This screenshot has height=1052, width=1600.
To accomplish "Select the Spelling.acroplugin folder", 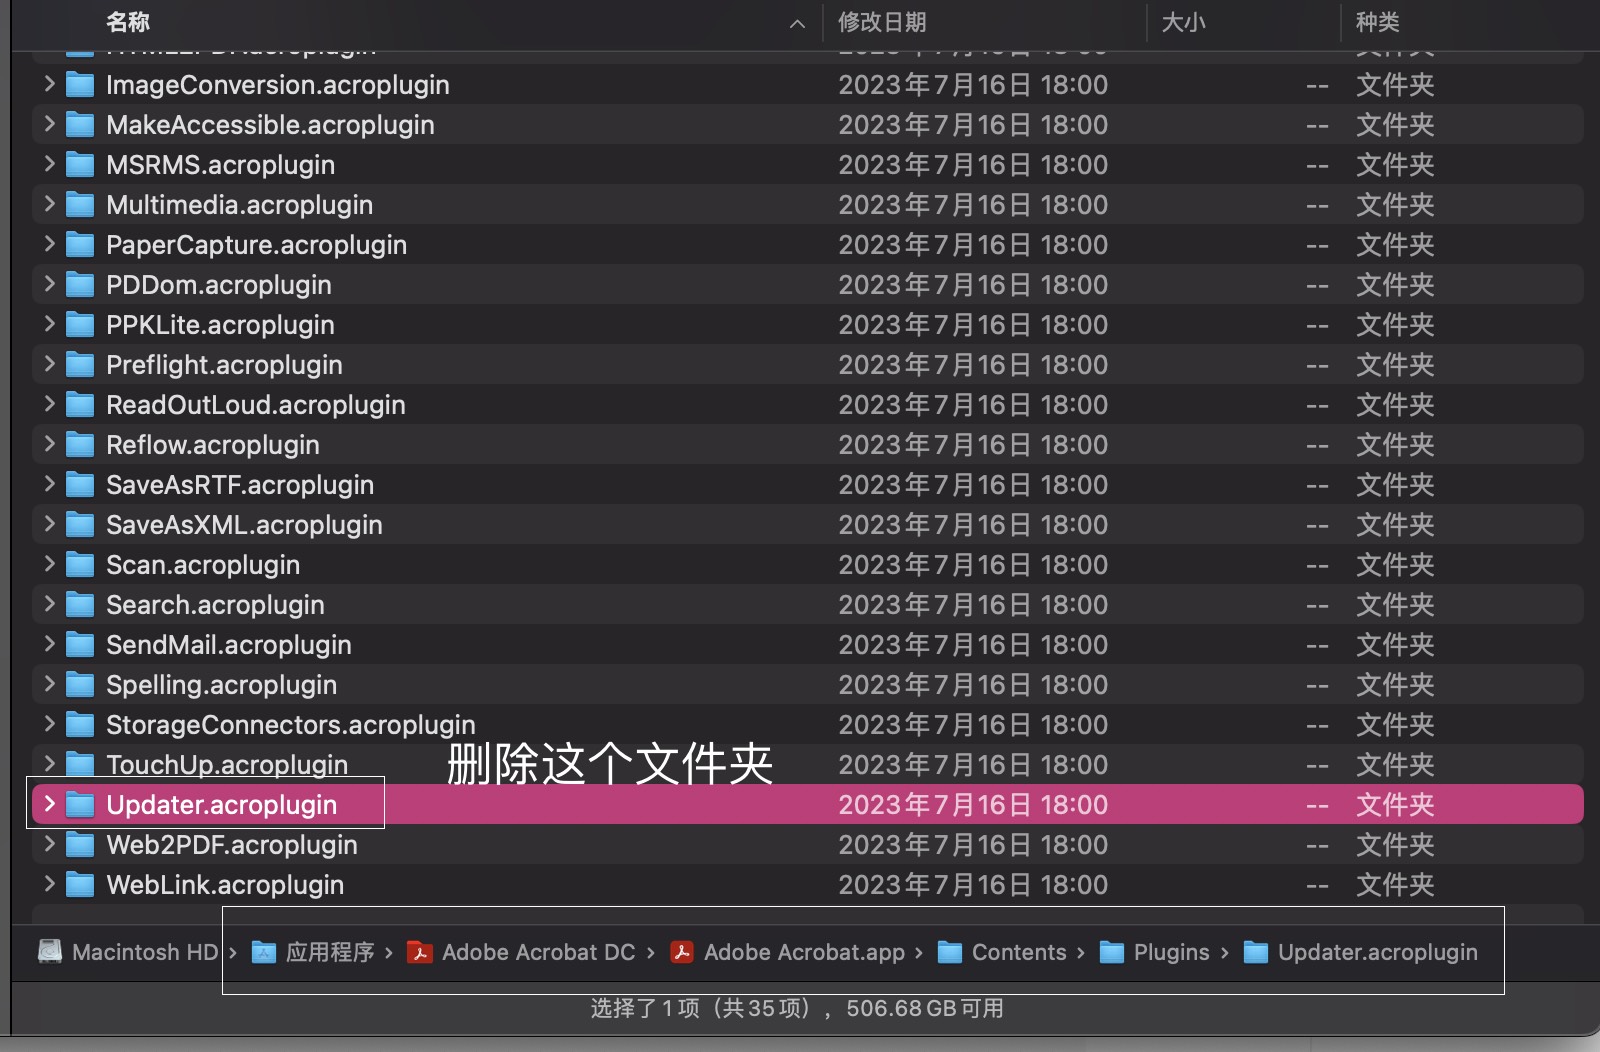I will (222, 684).
